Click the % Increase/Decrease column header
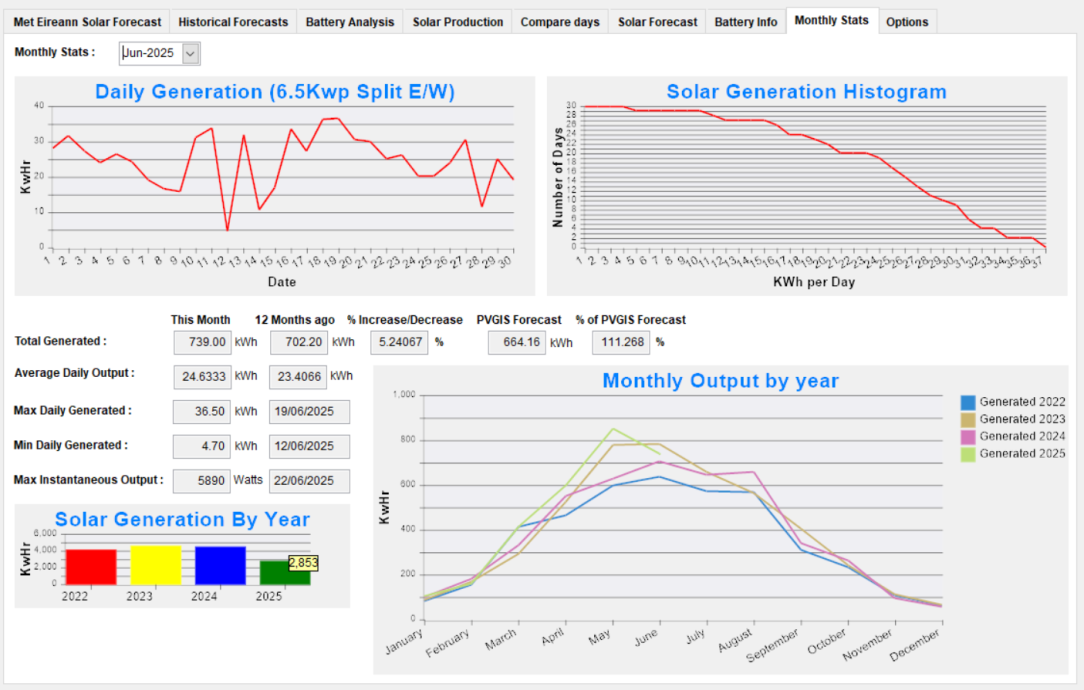The image size is (1084, 690). [x=405, y=320]
